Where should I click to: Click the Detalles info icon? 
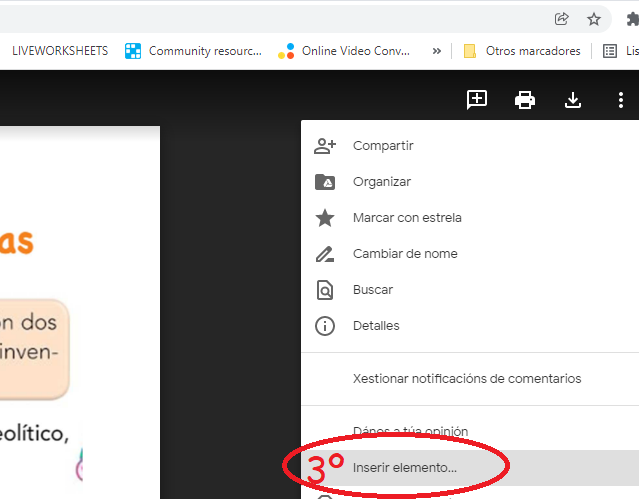coord(325,326)
